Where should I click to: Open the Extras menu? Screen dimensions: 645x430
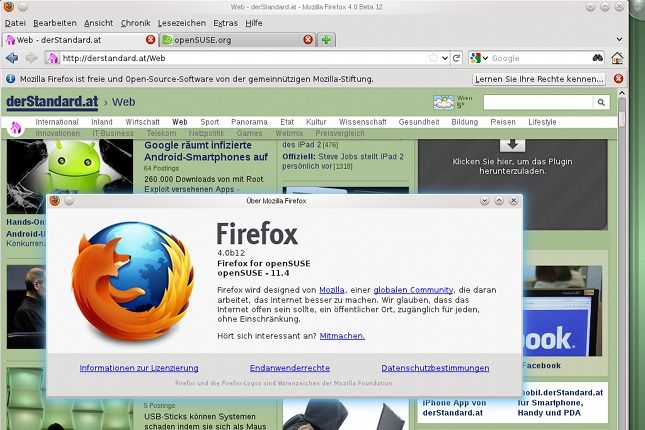(x=225, y=23)
